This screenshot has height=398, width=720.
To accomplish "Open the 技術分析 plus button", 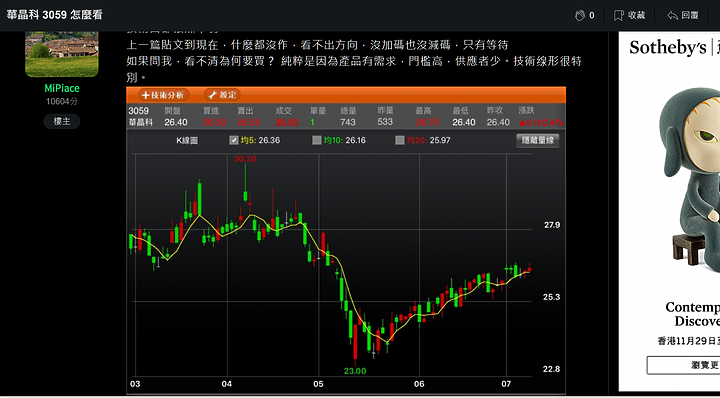I will pos(163,95).
